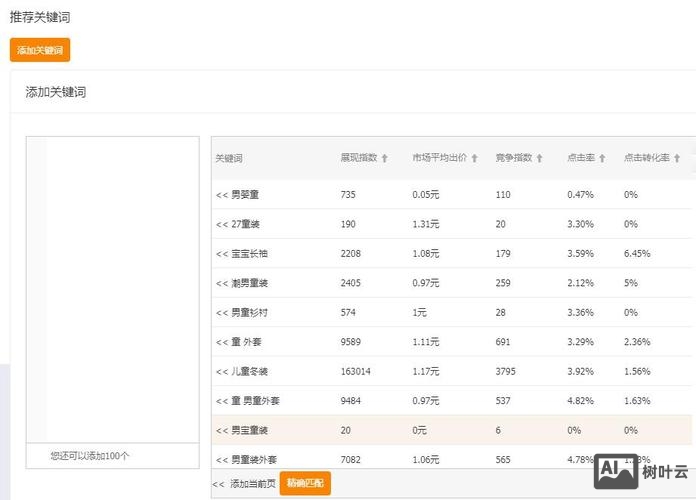696x500 pixels.
Task: Click click-through rate 3.92%
Action: pyautogui.click(x=581, y=371)
